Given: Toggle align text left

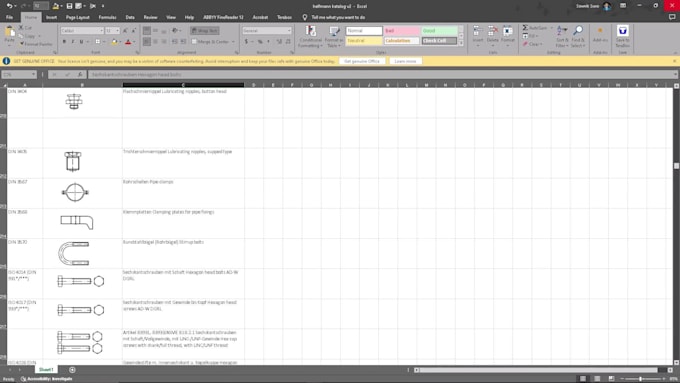Looking at the screenshot, I should 147,42.
